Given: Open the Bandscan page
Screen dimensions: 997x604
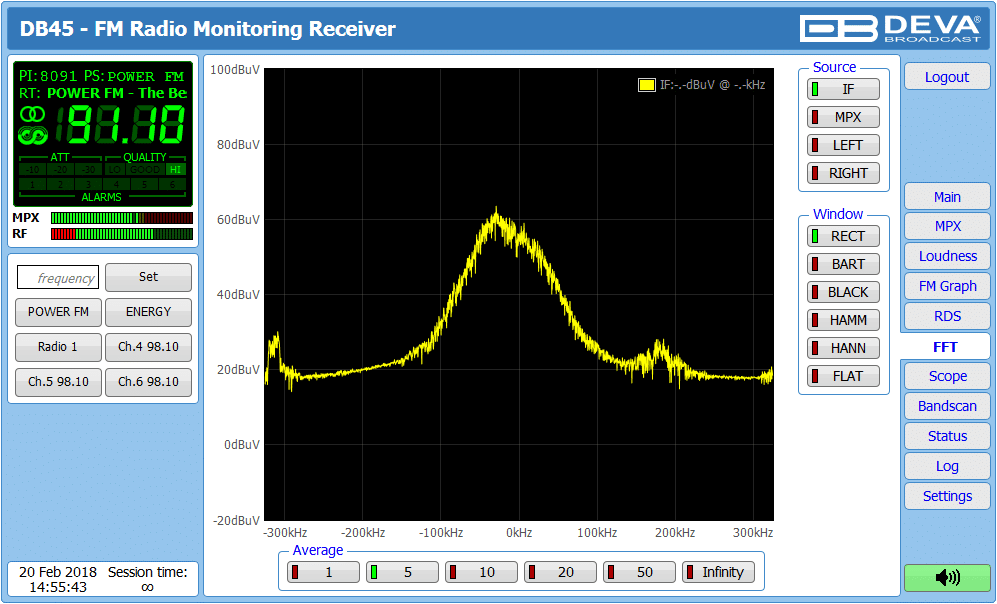Looking at the screenshot, I should point(947,406).
